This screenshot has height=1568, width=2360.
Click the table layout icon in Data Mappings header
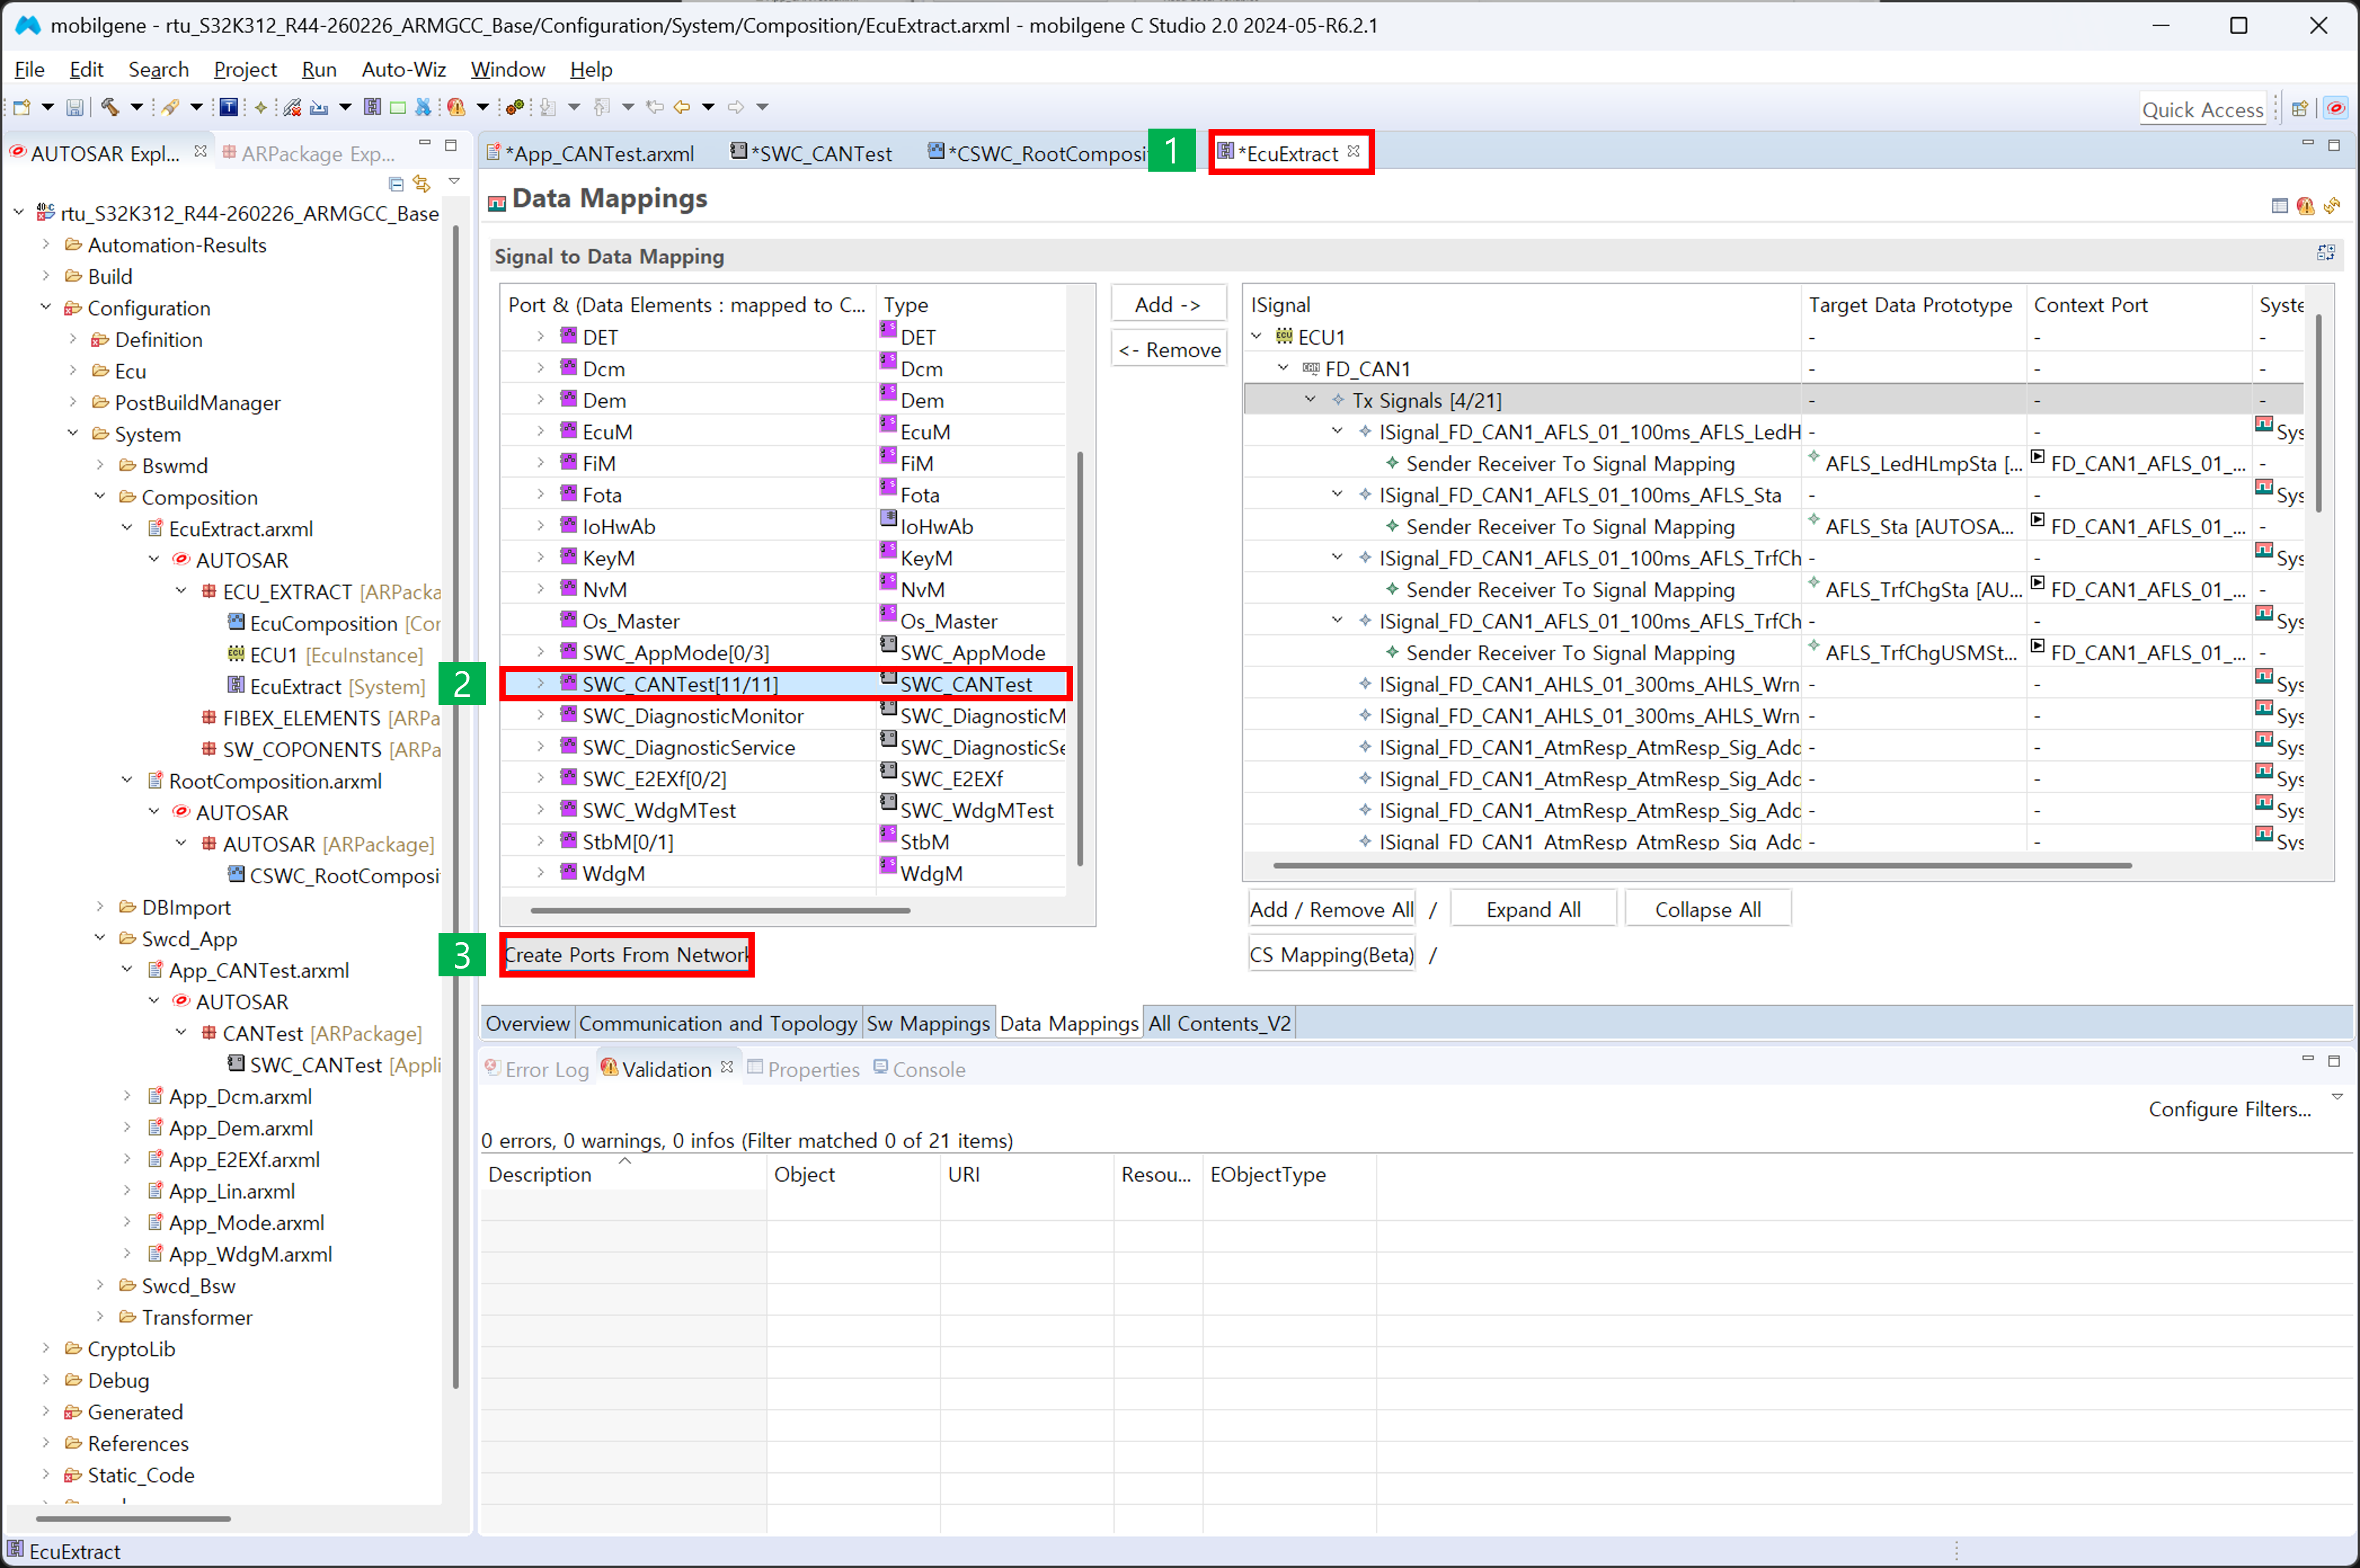(x=2280, y=205)
